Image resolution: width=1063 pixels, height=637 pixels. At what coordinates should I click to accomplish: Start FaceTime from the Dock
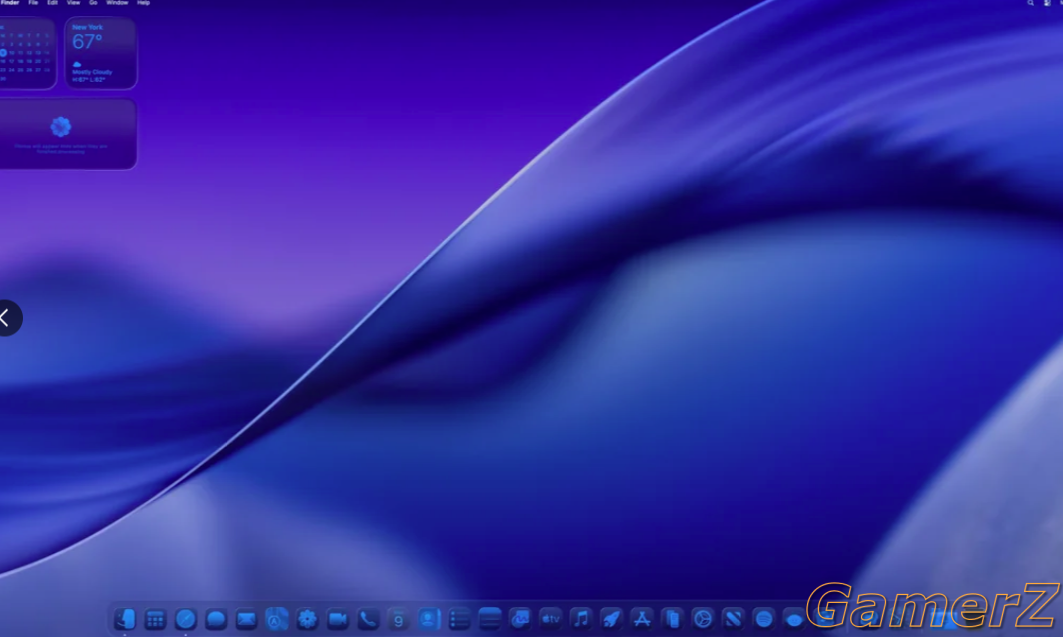pos(338,619)
